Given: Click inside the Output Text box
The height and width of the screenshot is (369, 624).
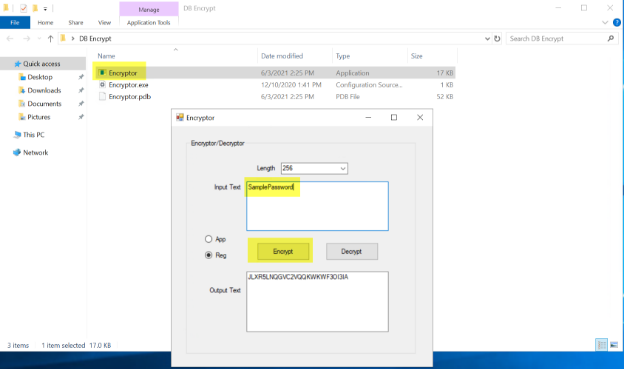Looking at the screenshot, I should (x=317, y=301).
